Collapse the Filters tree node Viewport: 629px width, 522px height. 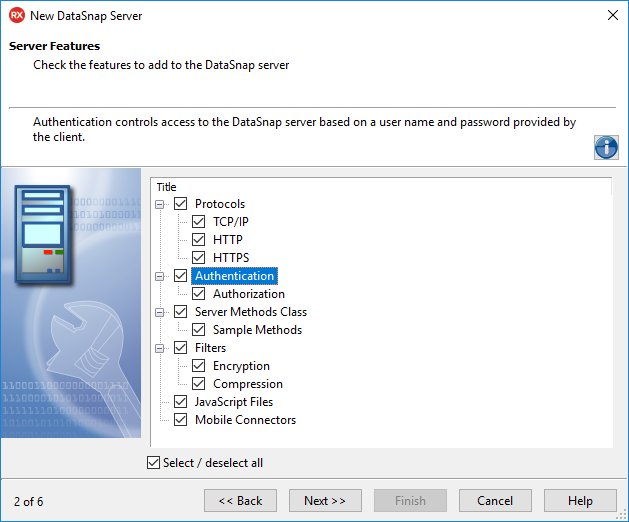pyautogui.click(x=161, y=348)
